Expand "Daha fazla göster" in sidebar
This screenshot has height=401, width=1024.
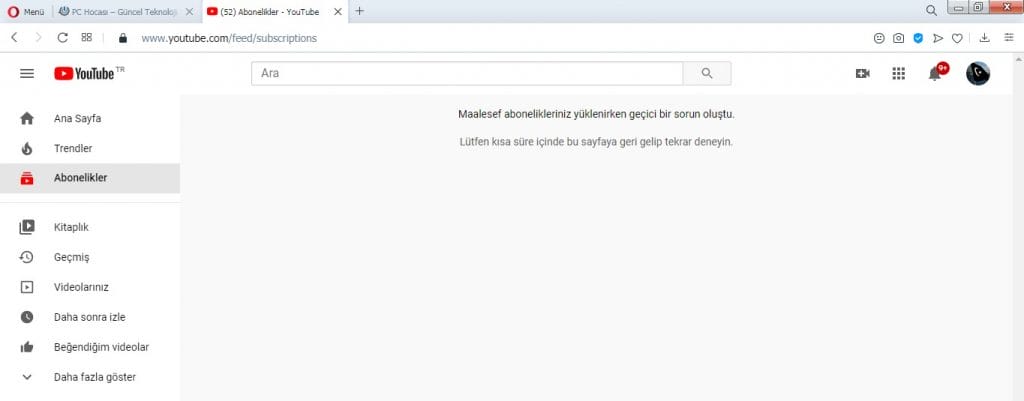(94, 377)
